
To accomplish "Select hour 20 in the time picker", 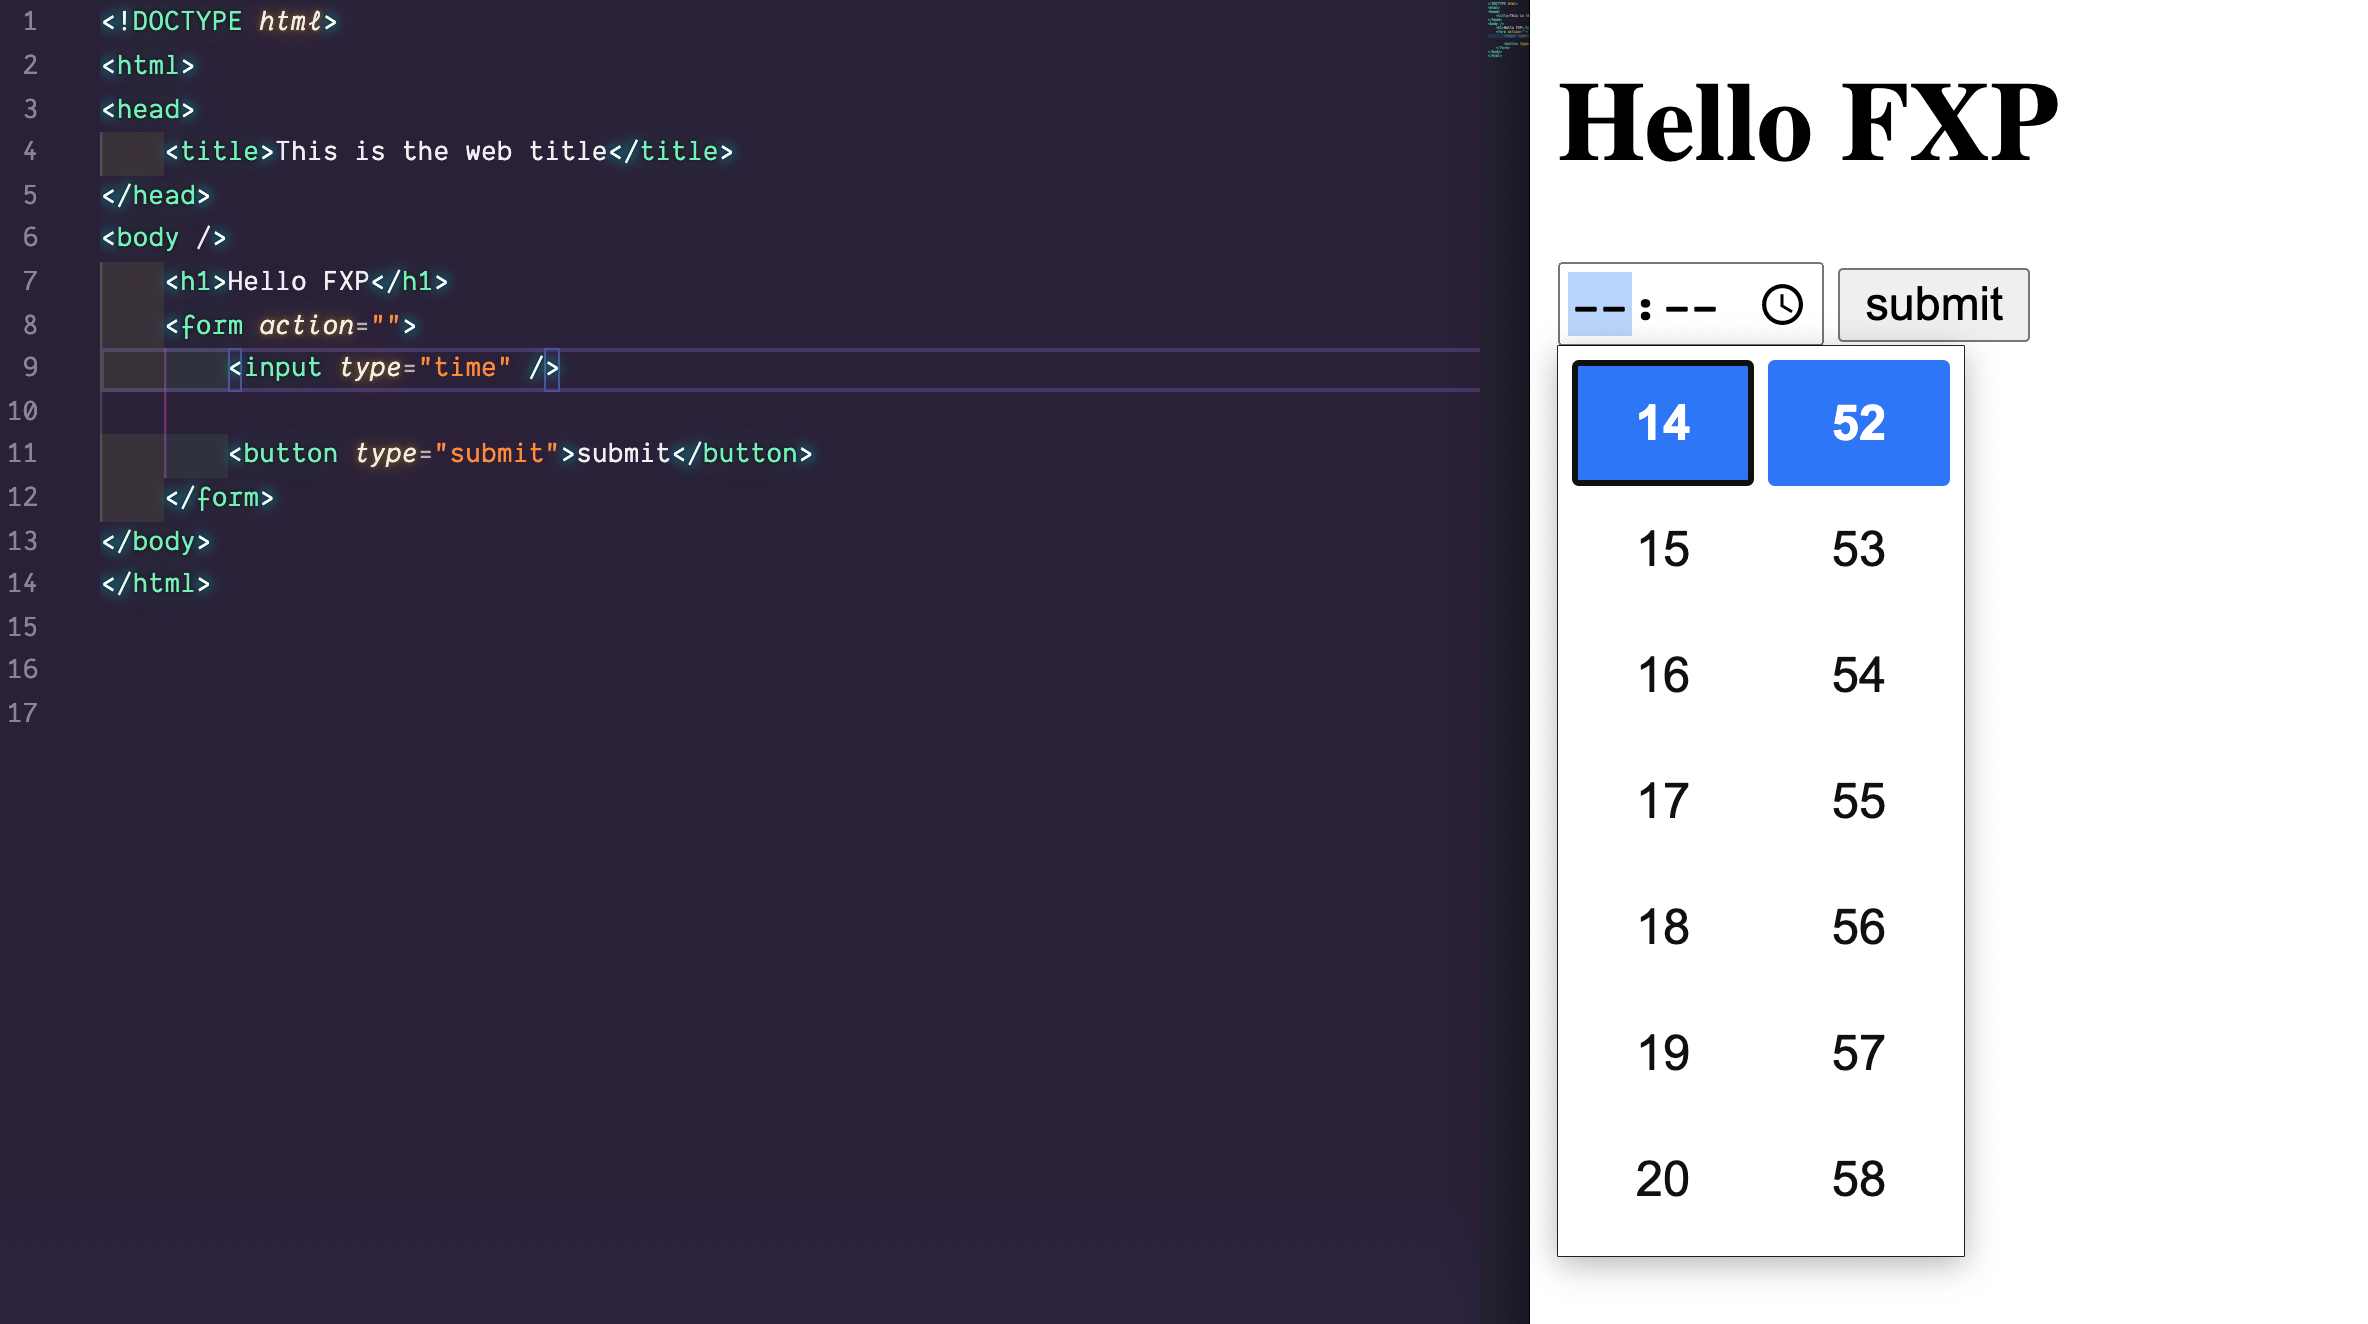I will tap(1661, 1179).
